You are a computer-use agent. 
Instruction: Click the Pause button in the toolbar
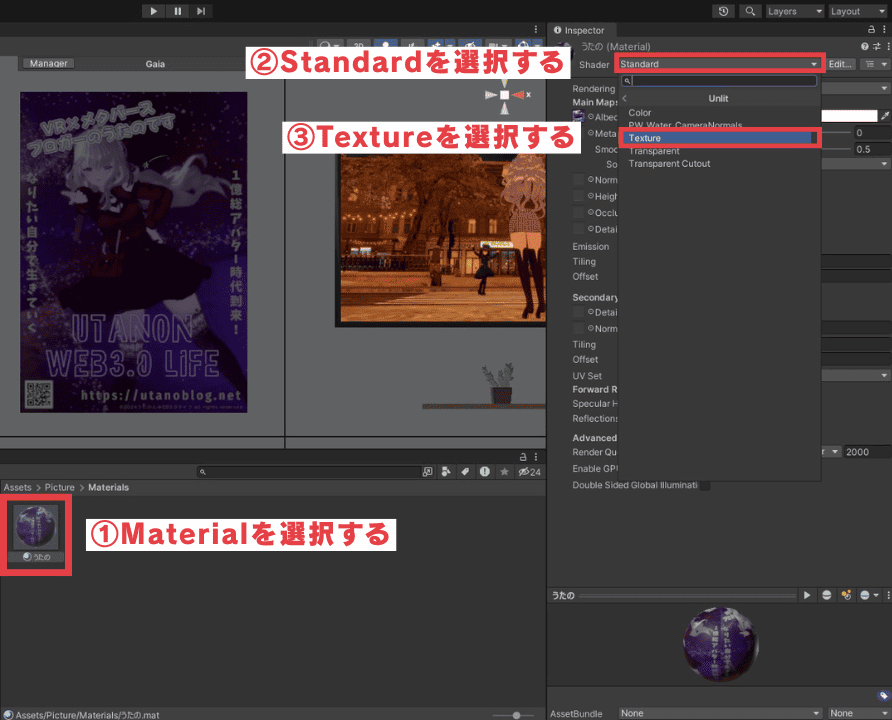pos(177,11)
